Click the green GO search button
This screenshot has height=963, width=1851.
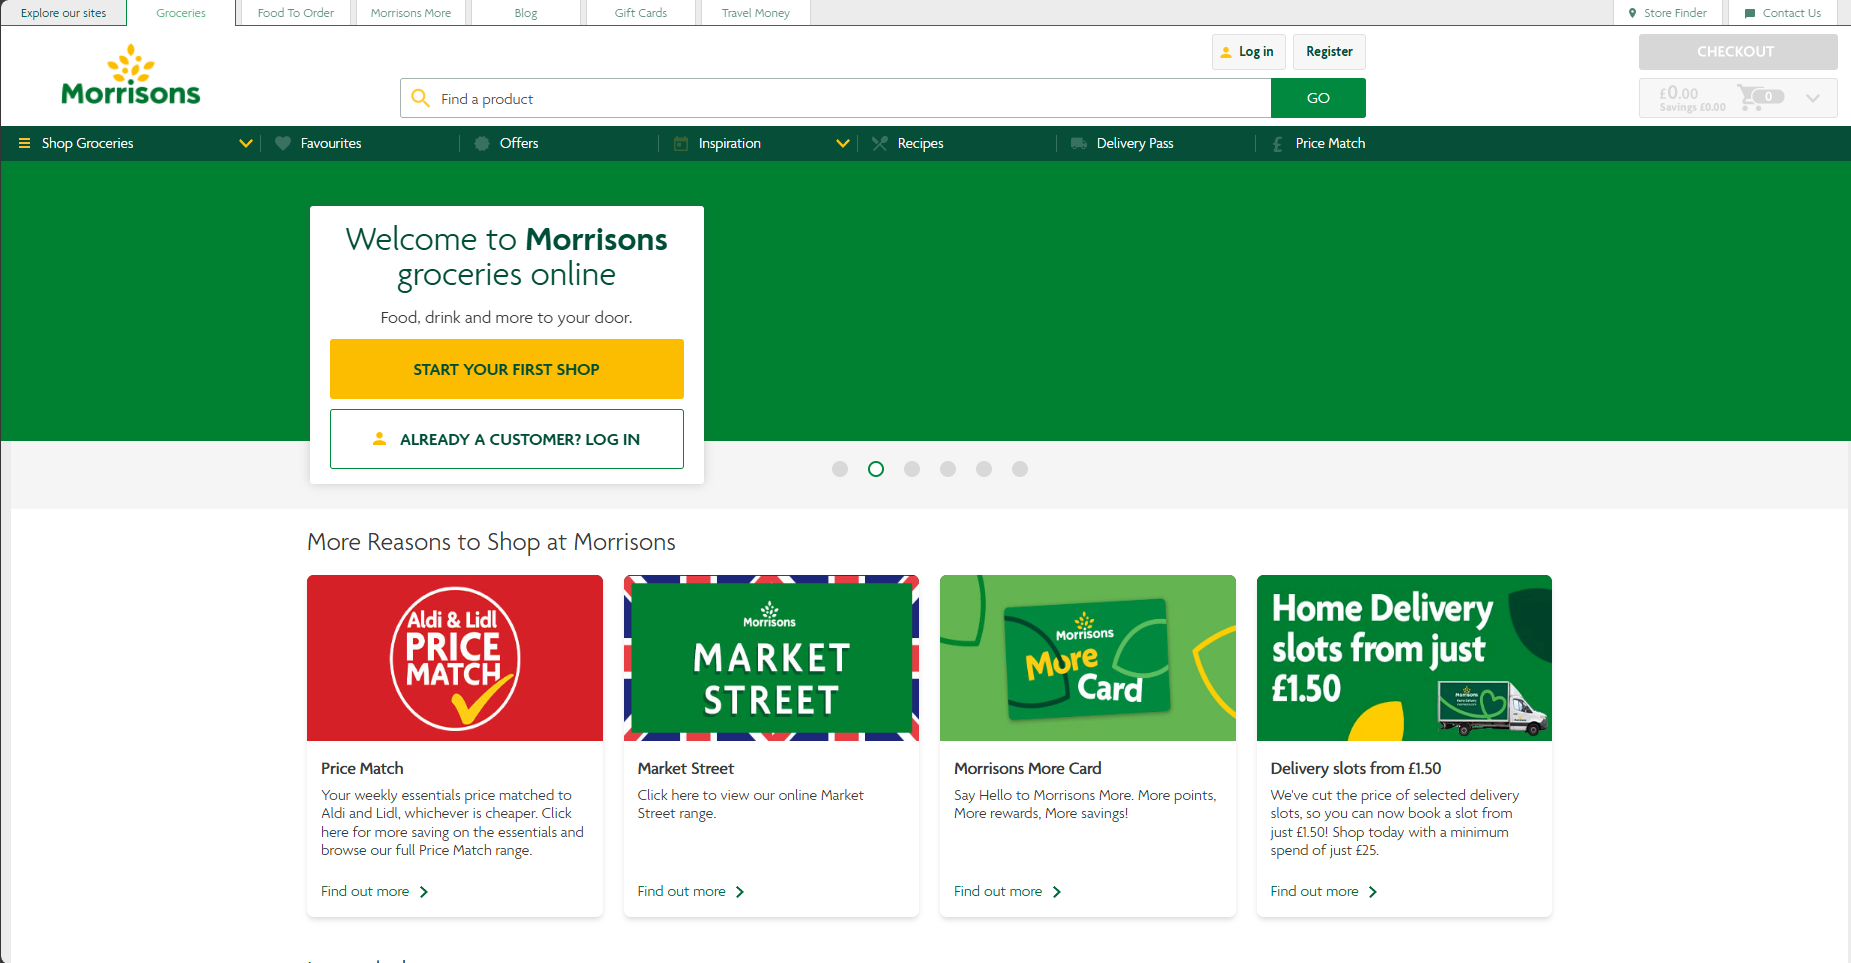pos(1318,98)
